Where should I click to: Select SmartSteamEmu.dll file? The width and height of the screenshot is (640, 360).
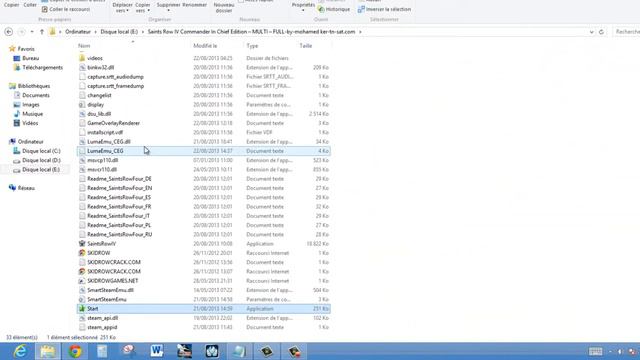pyautogui.click(x=110, y=290)
